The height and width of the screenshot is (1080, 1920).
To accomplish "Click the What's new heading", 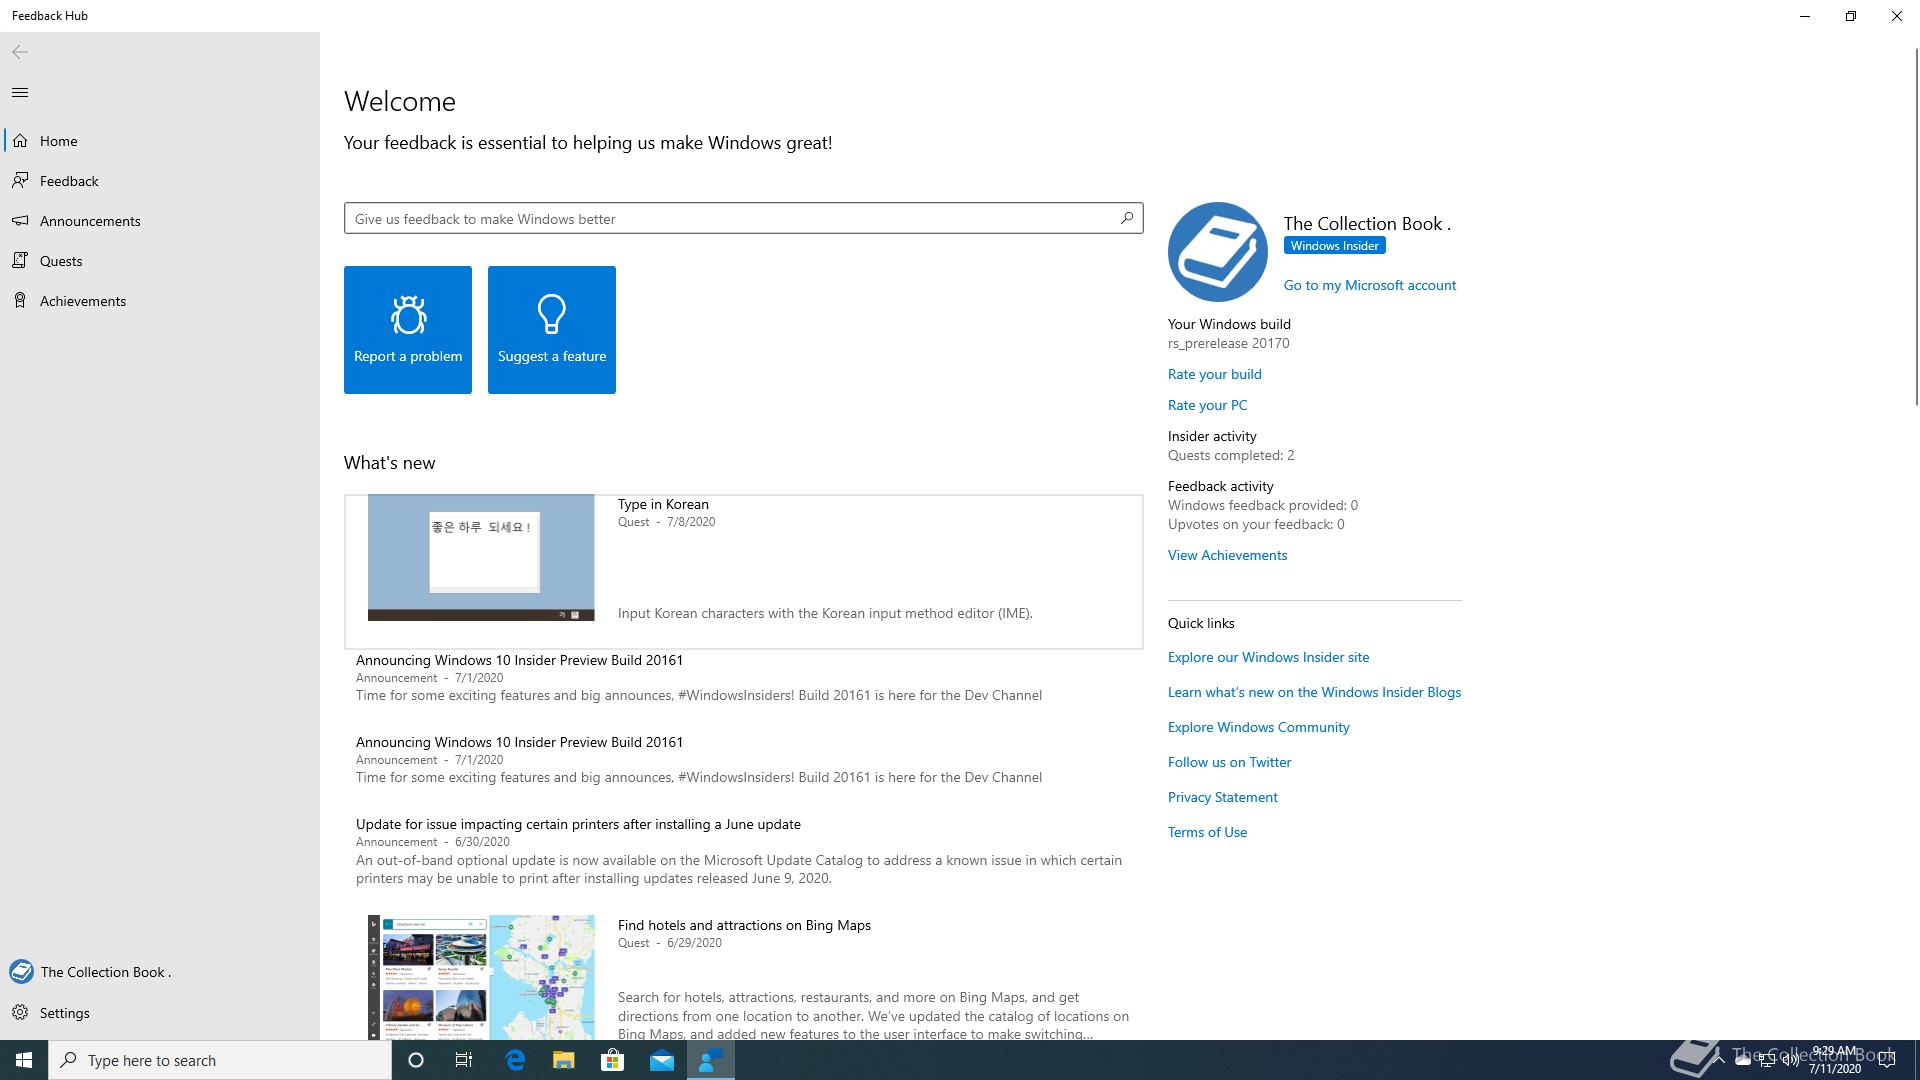I will pos(390,463).
